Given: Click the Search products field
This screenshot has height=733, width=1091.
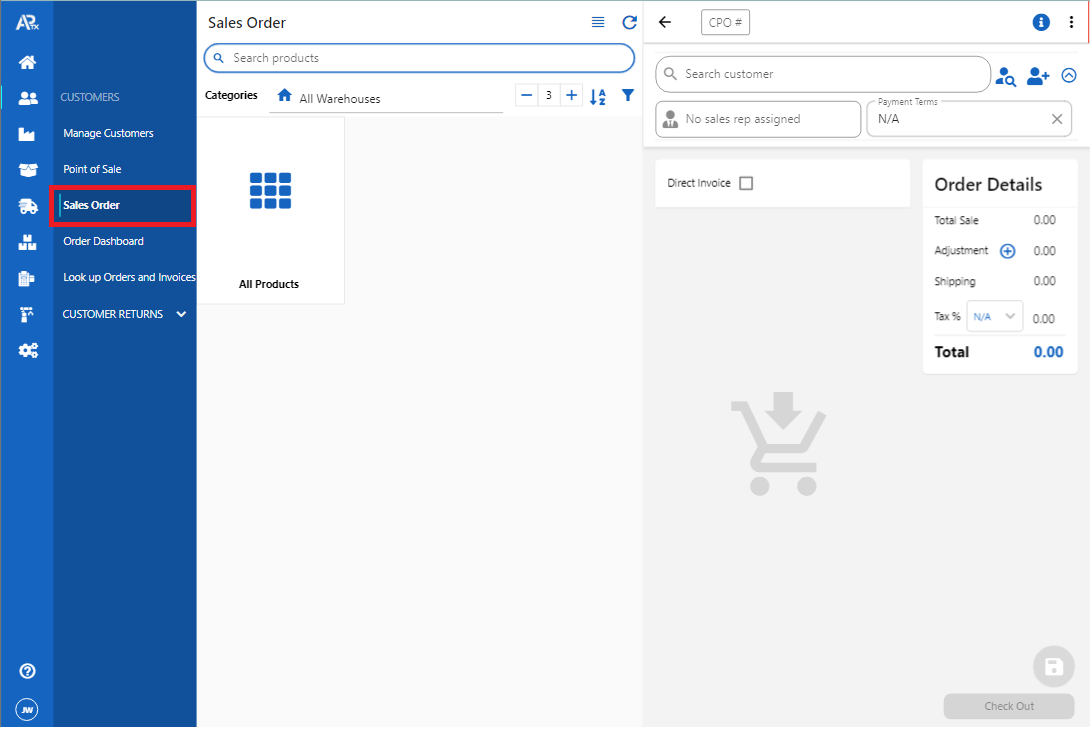Looking at the screenshot, I should tap(420, 58).
